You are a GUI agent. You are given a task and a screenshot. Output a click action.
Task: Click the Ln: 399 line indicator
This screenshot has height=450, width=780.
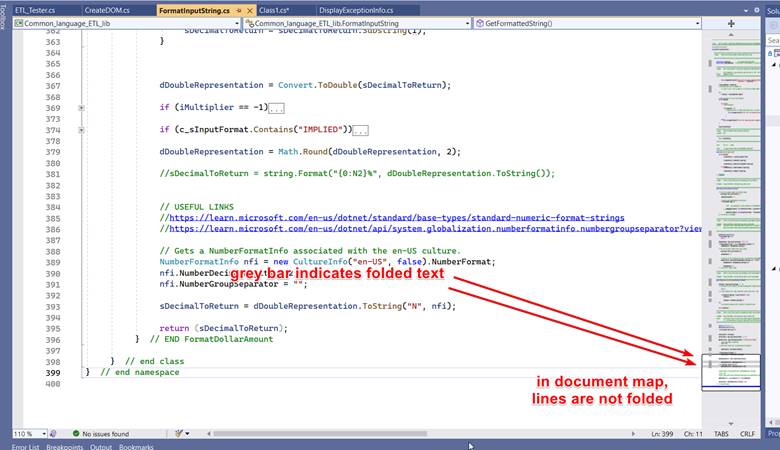(x=662, y=434)
